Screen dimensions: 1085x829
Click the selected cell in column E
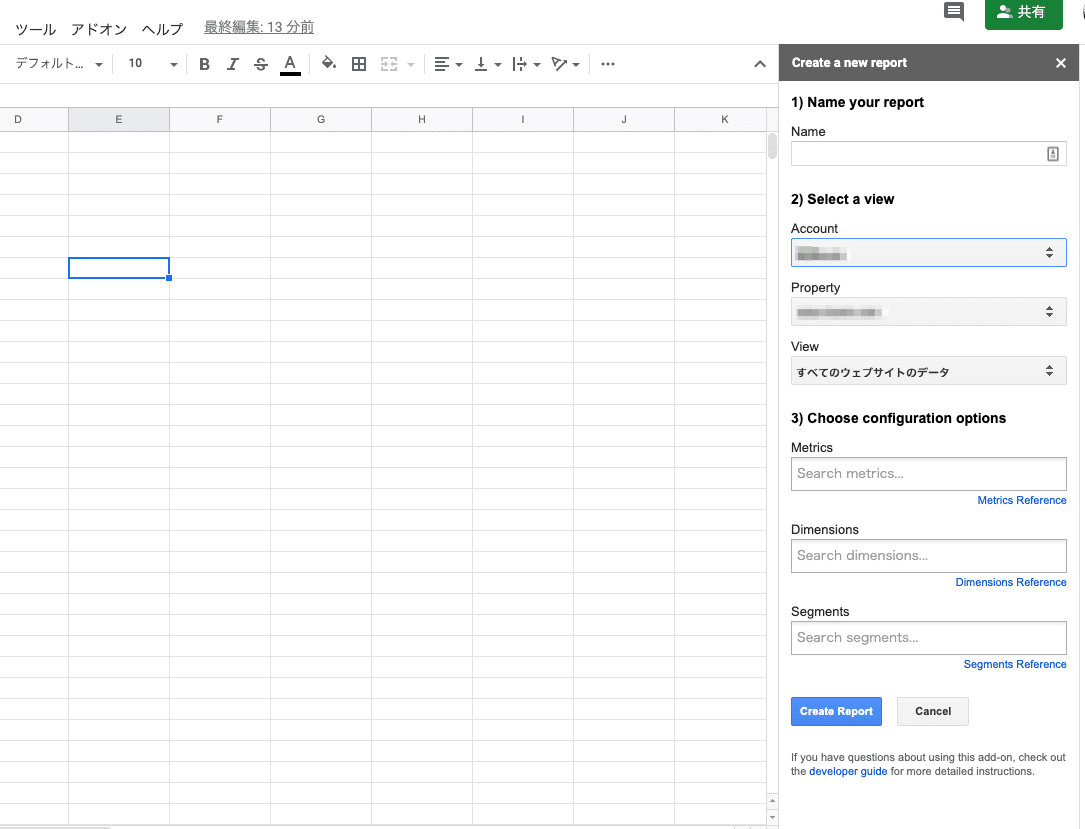tap(119, 268)
